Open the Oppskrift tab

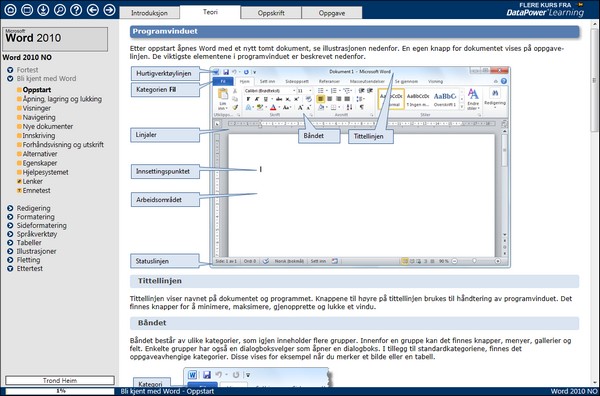point(271,13)
